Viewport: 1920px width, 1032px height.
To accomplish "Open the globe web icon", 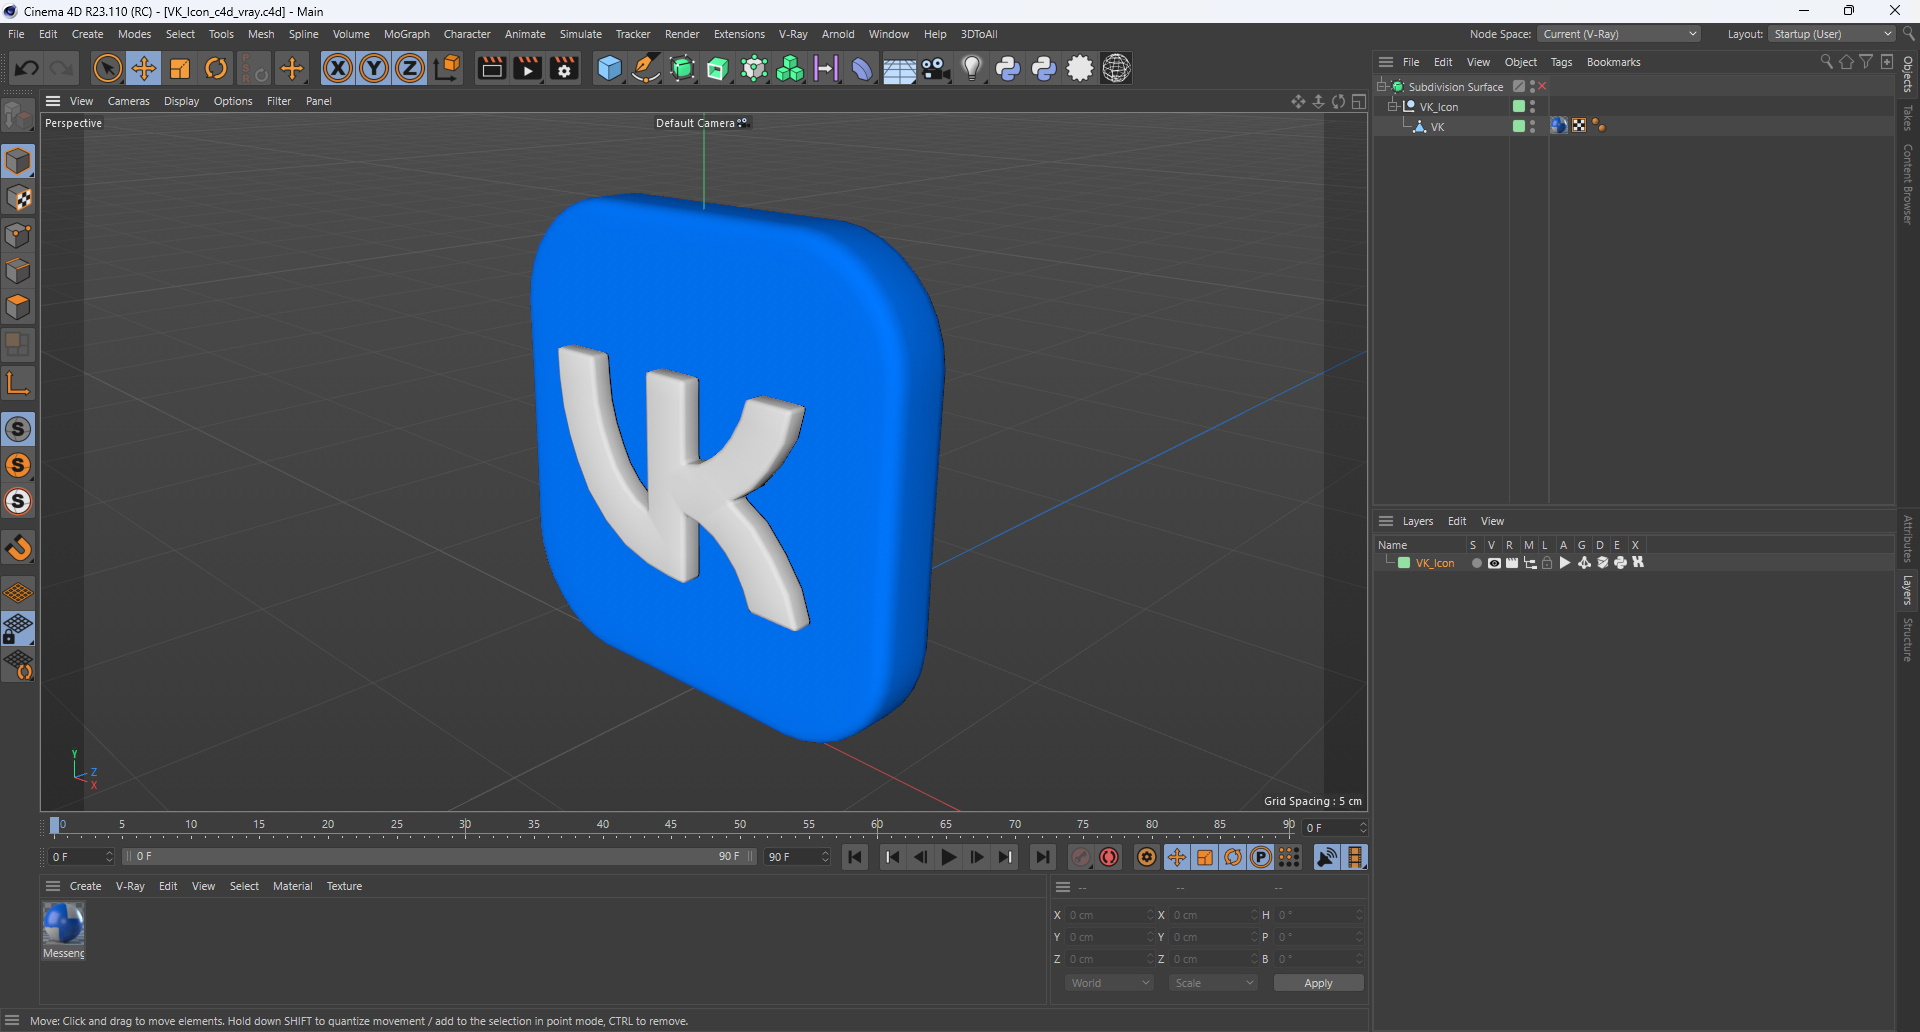I will point(1116,68).
